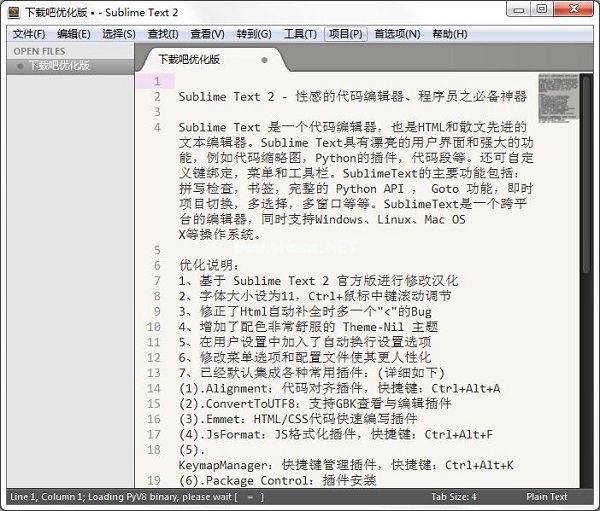Open the 项目(P) menu
Screen dimensions: 600x511
pos(346,34)
